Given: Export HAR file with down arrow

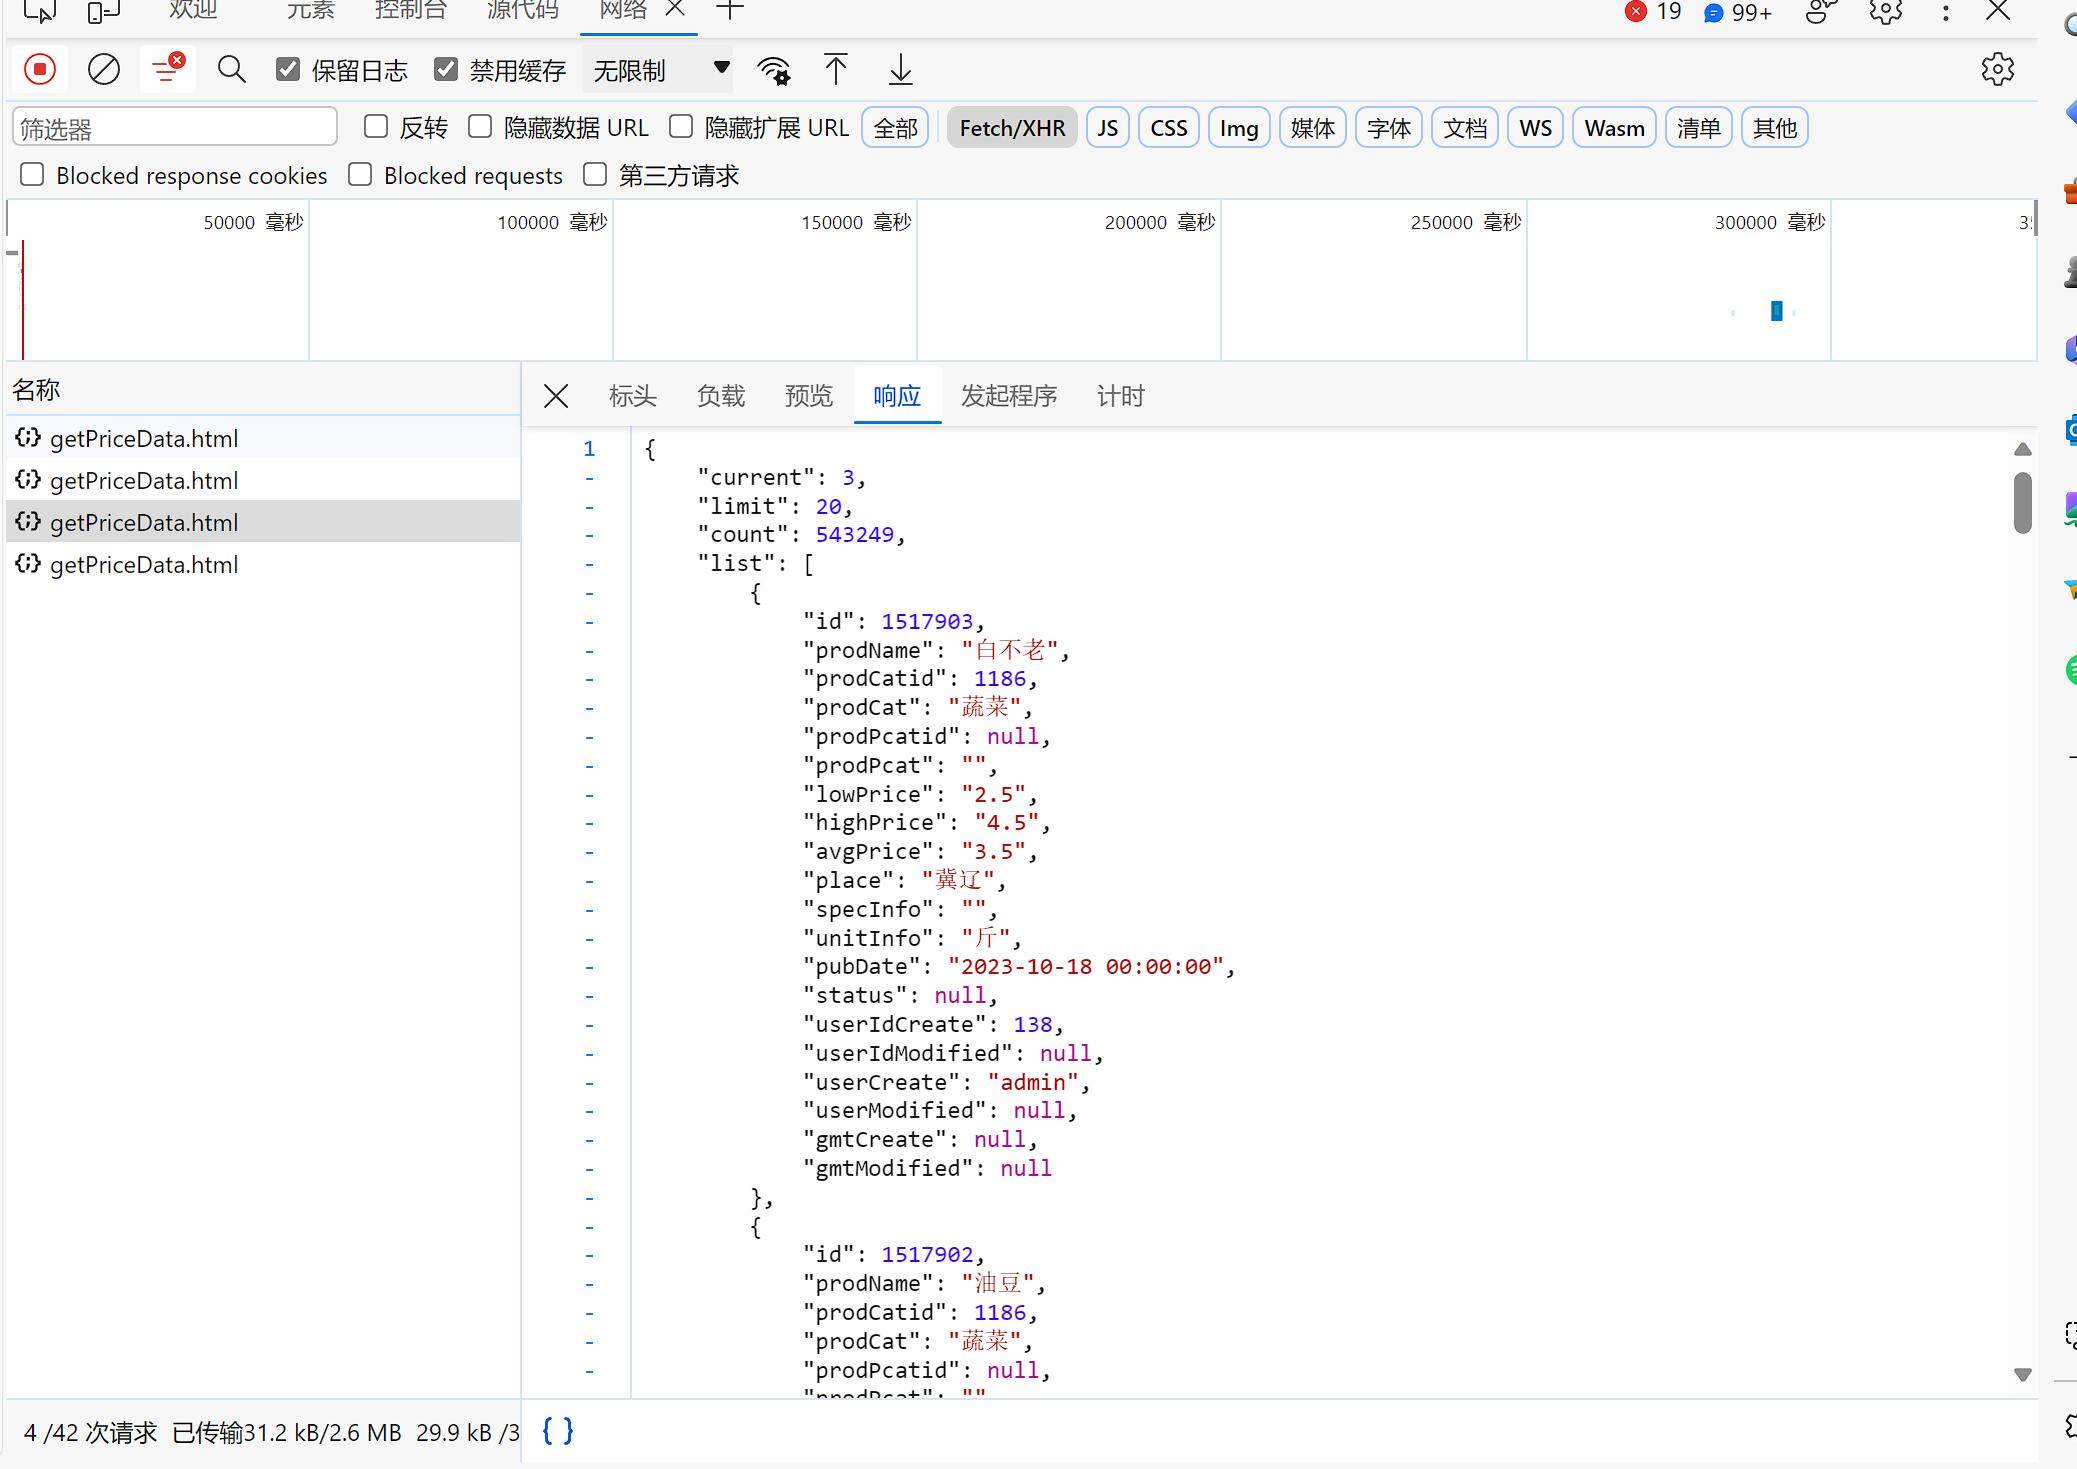Looking at the screenshot, I should click(900, 70).
